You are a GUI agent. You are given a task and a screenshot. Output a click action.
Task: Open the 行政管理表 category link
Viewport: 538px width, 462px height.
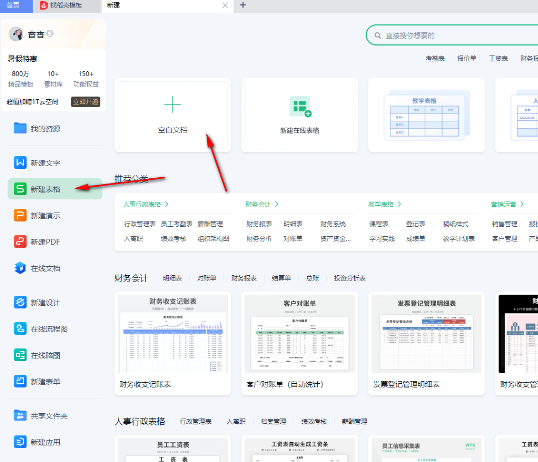[x=140, y=224]
